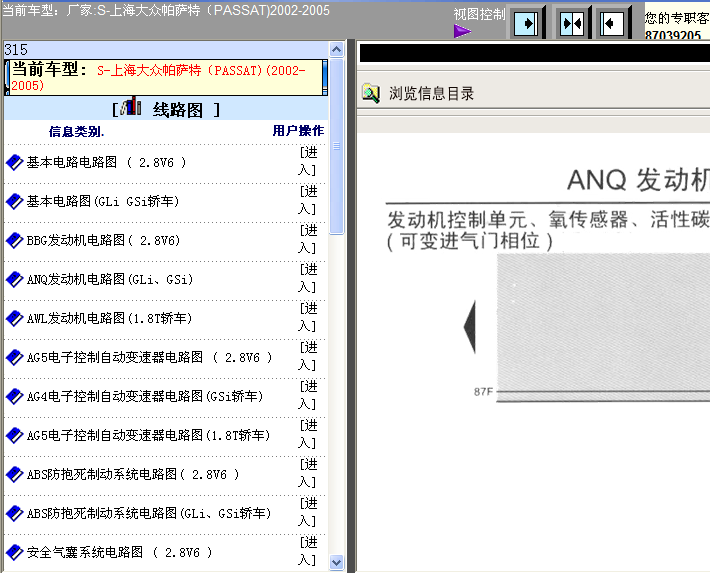Open [进入] for AG4电子控制自动变速器电路图
This screenshot has width=710, height=573.
pyautogui.click(x=308, y=395)
